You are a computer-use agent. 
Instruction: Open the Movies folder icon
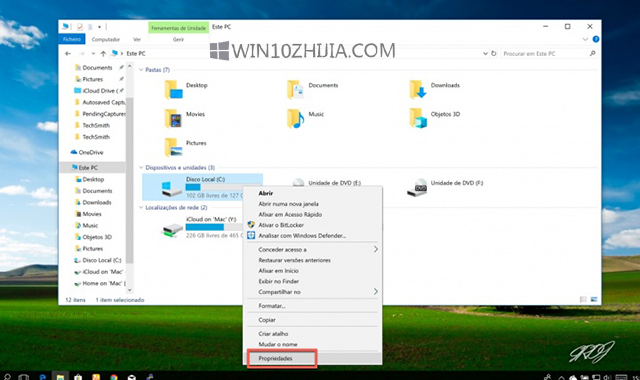coord(173,118)
